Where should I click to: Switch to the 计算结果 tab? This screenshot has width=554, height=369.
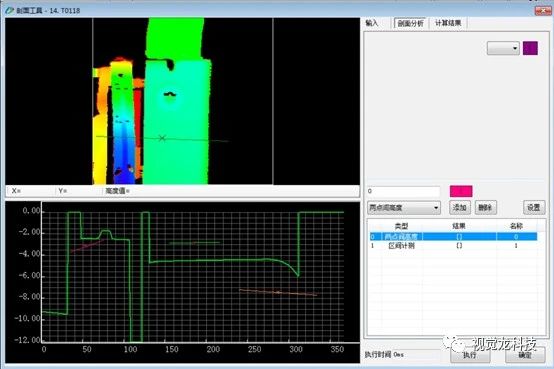448,23
